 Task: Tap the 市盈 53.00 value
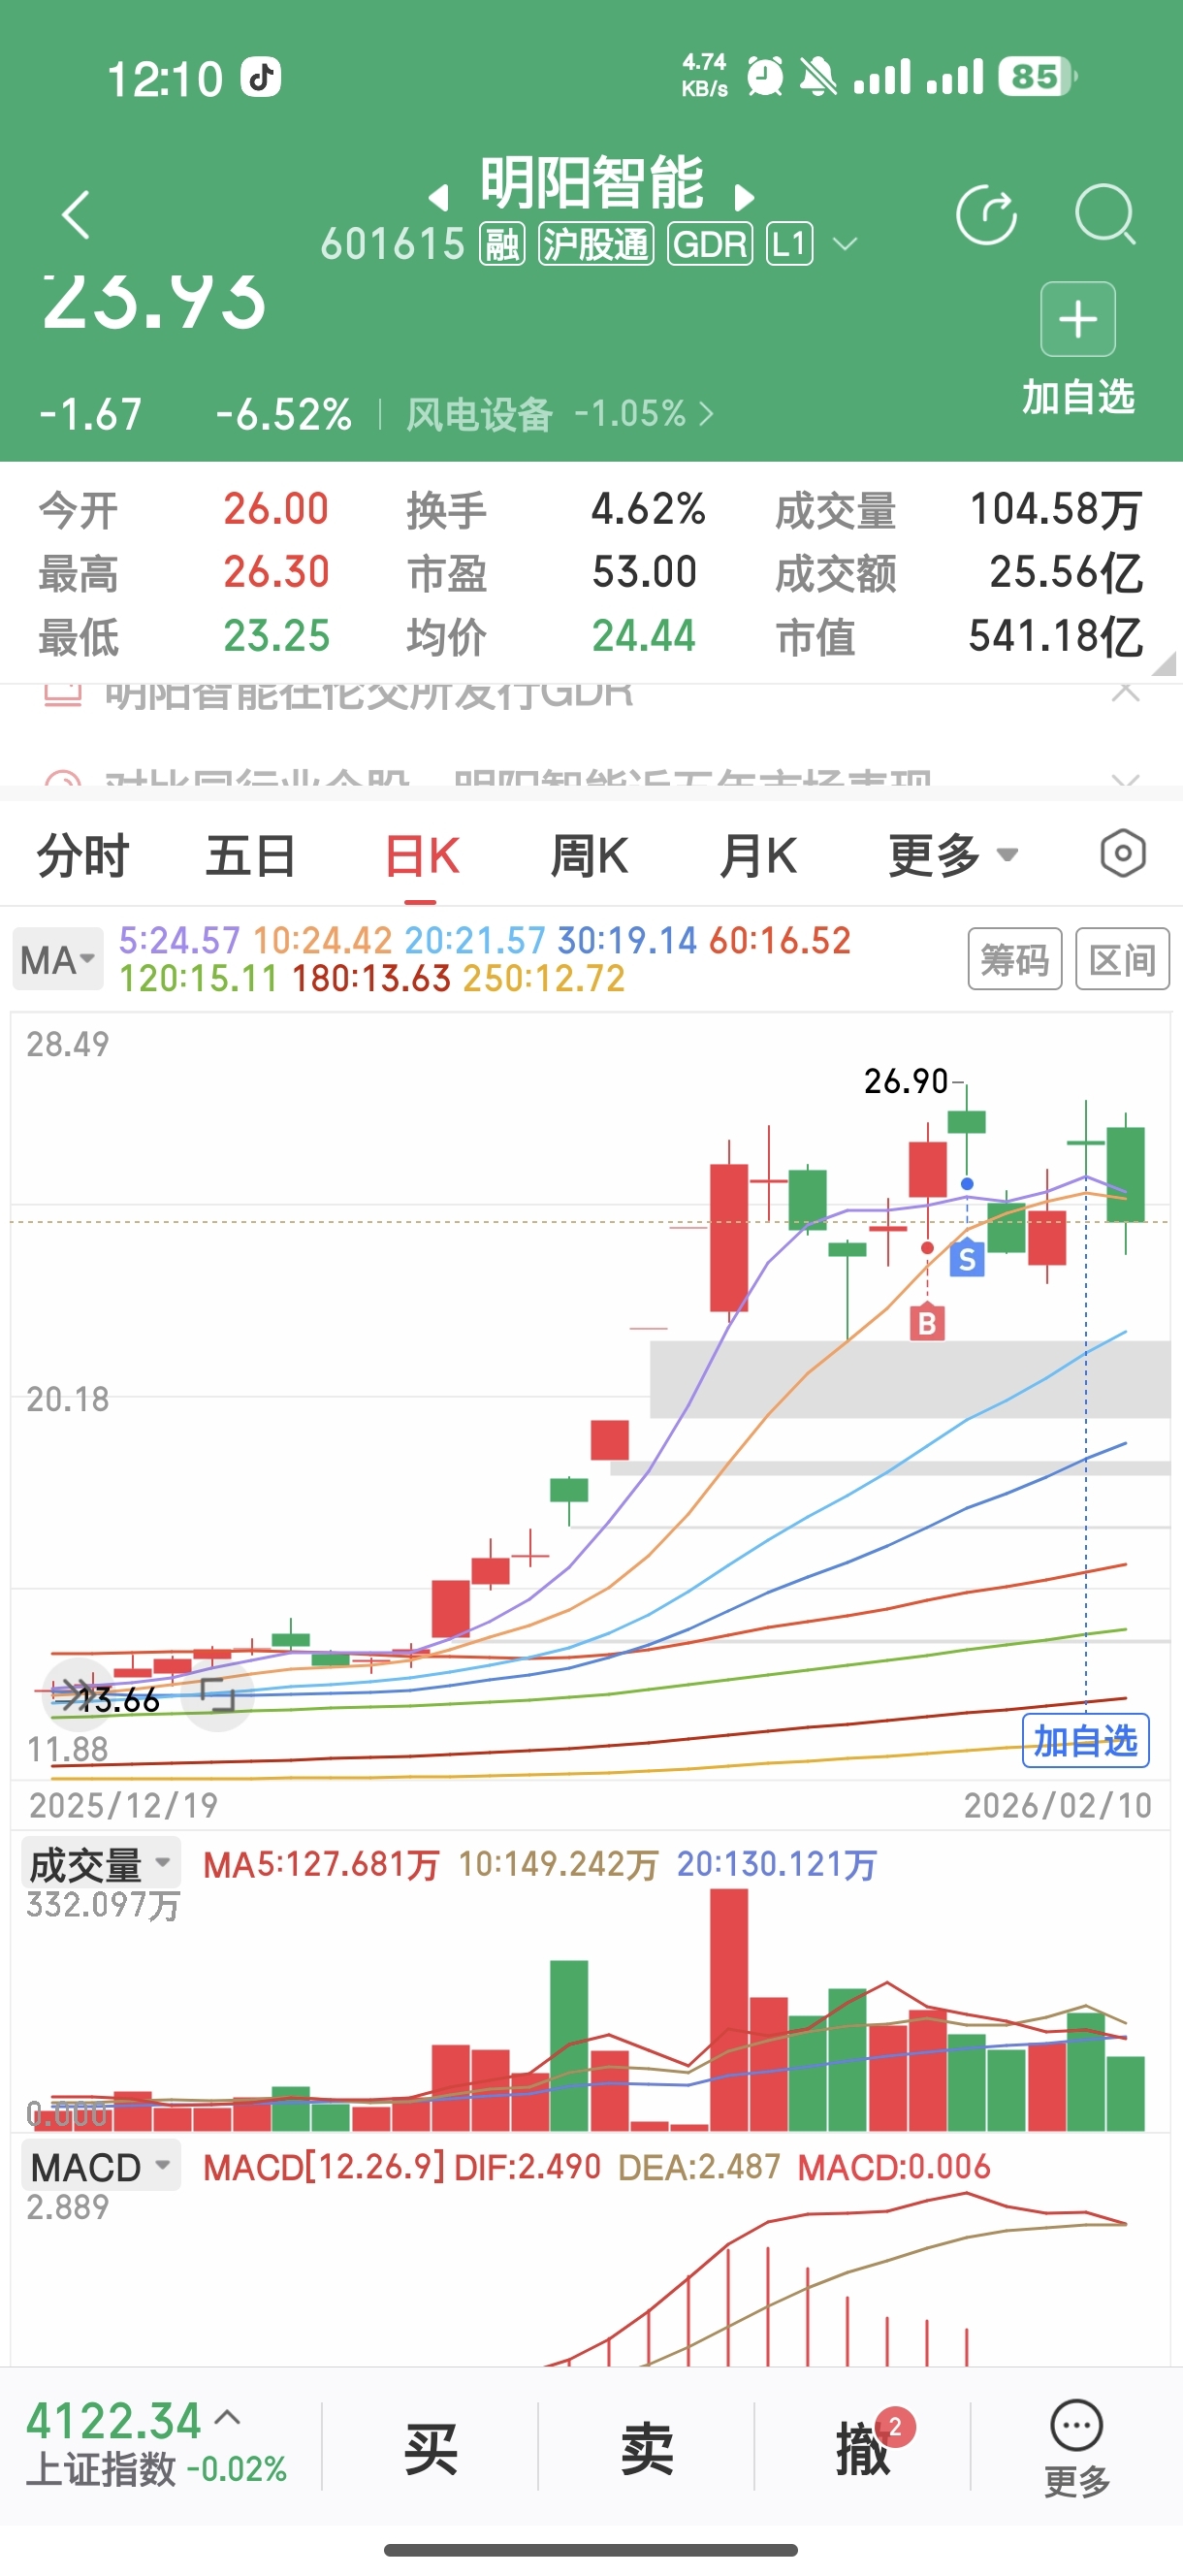click(644, 572)
